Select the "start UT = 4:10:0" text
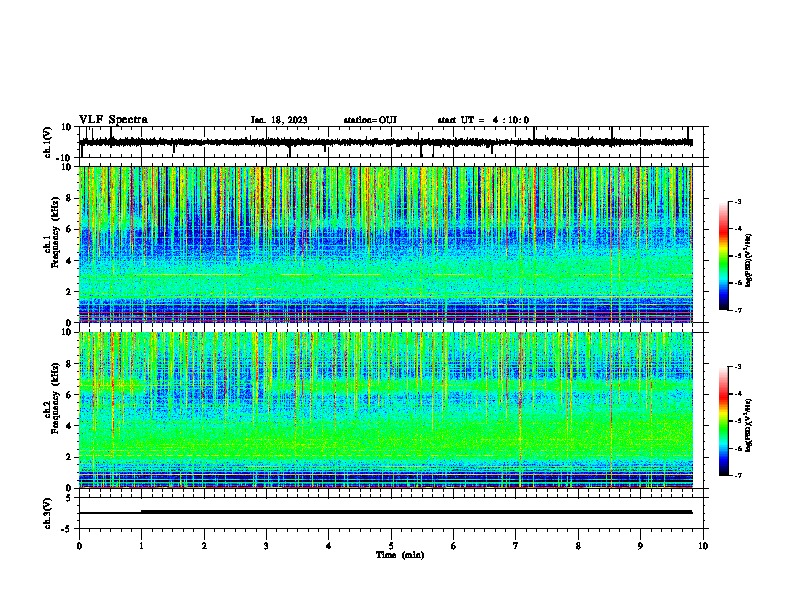 (x=483, y=120)
